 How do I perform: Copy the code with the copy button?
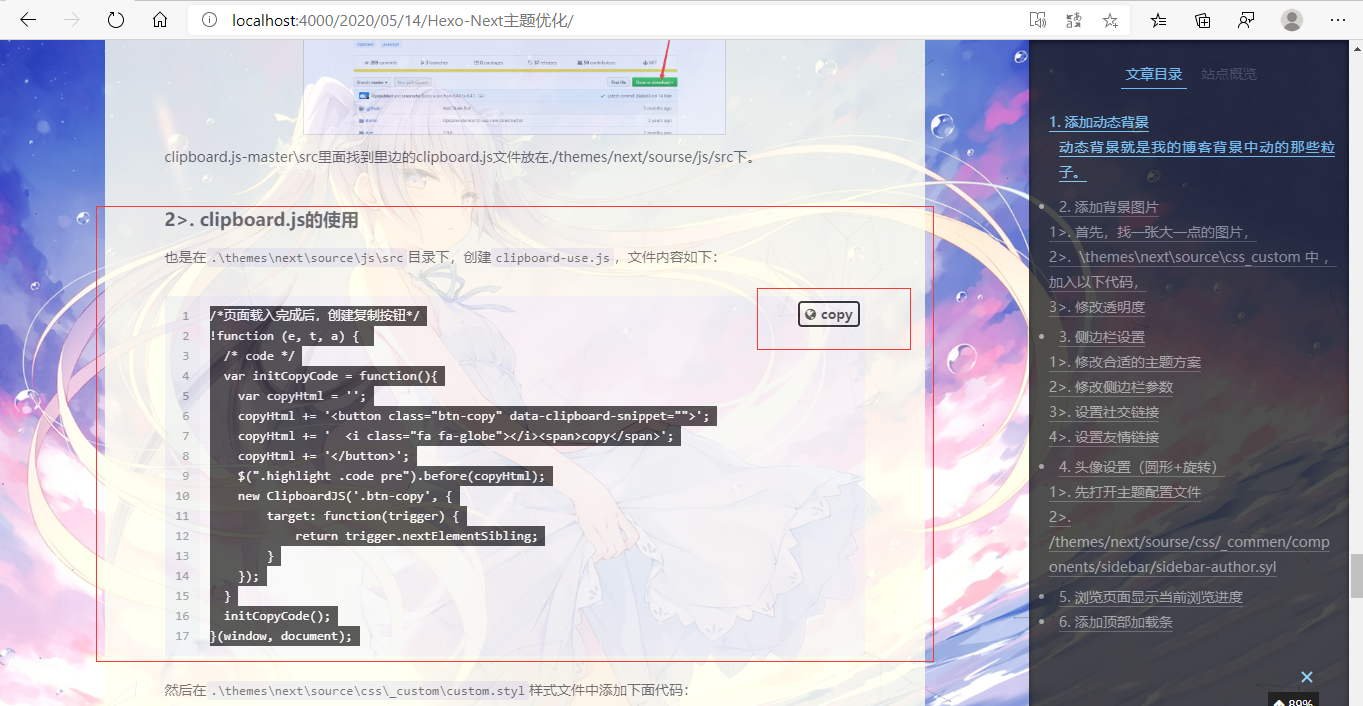(829, 314)
